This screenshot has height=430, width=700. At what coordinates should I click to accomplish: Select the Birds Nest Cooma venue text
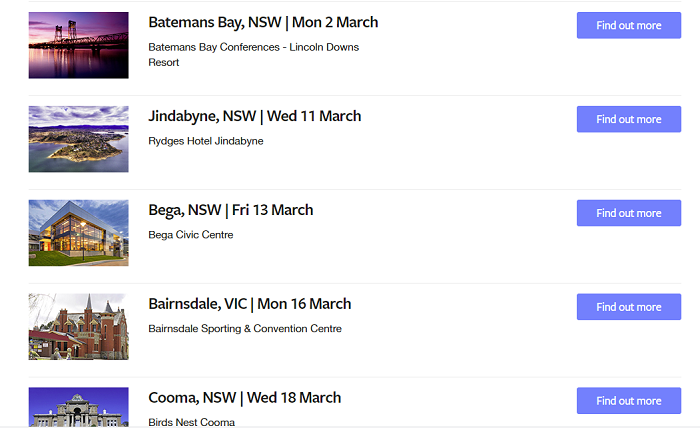click(191, 422)
